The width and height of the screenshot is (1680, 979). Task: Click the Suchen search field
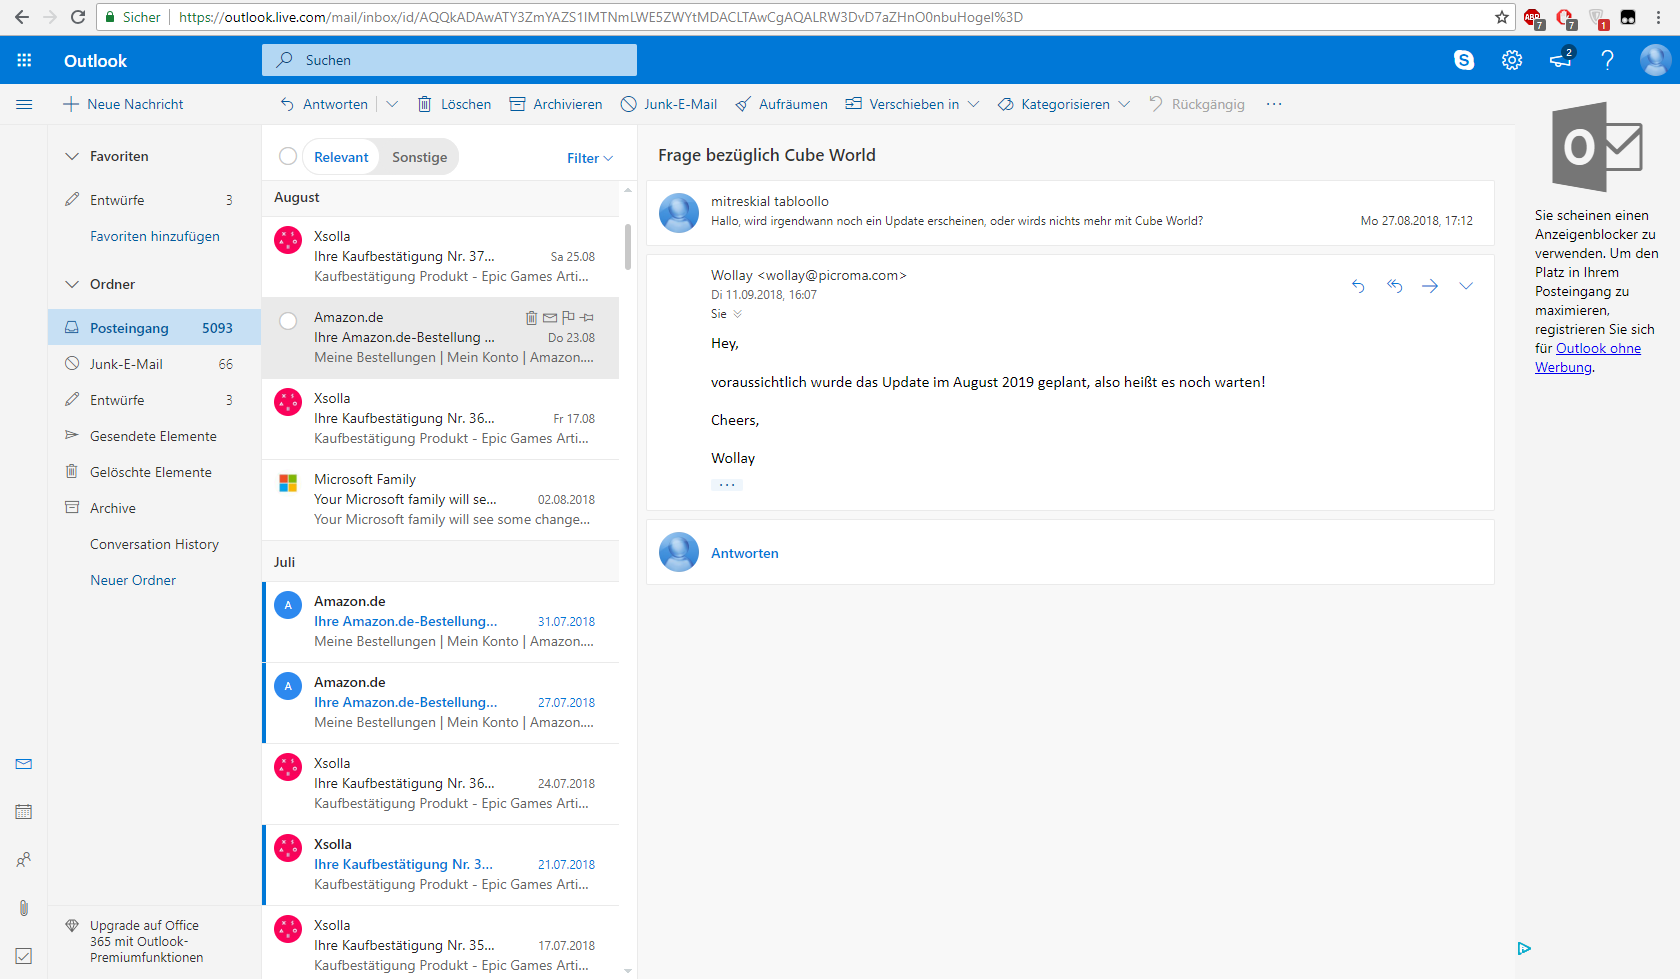point(450,60)
